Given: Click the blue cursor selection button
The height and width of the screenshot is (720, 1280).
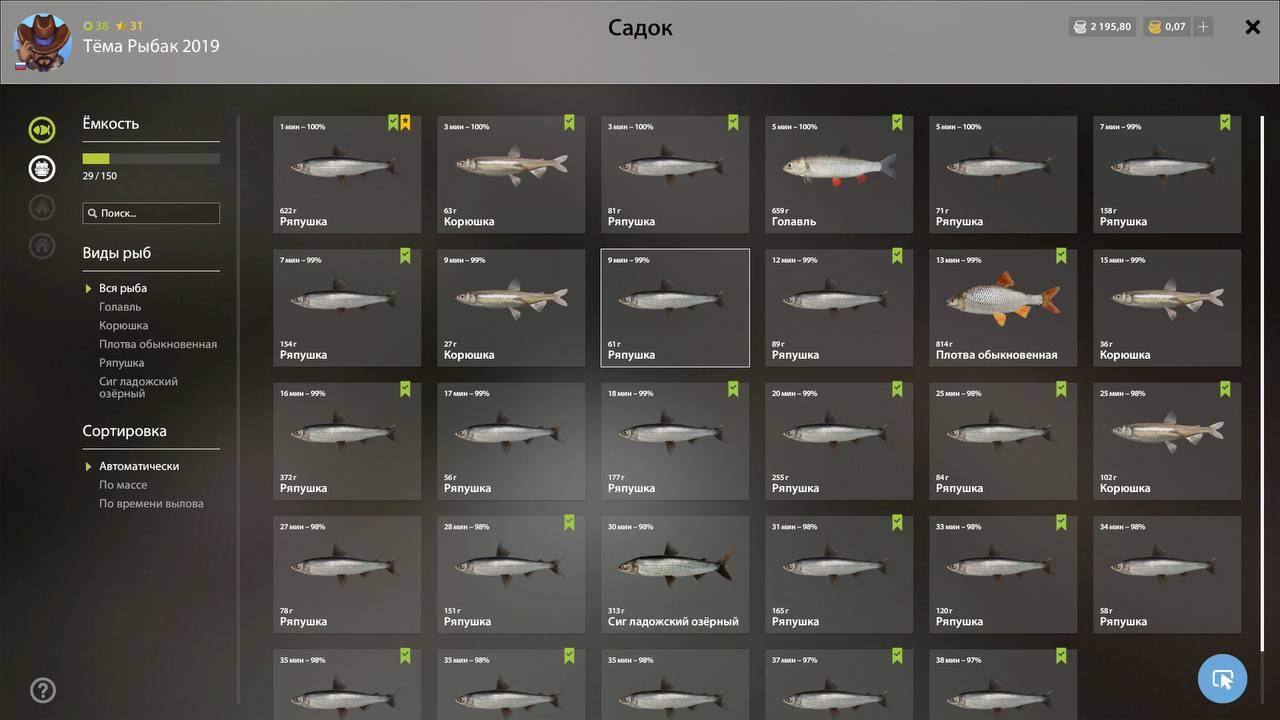Looking at the screenshot, I should tap(1222, 679).
